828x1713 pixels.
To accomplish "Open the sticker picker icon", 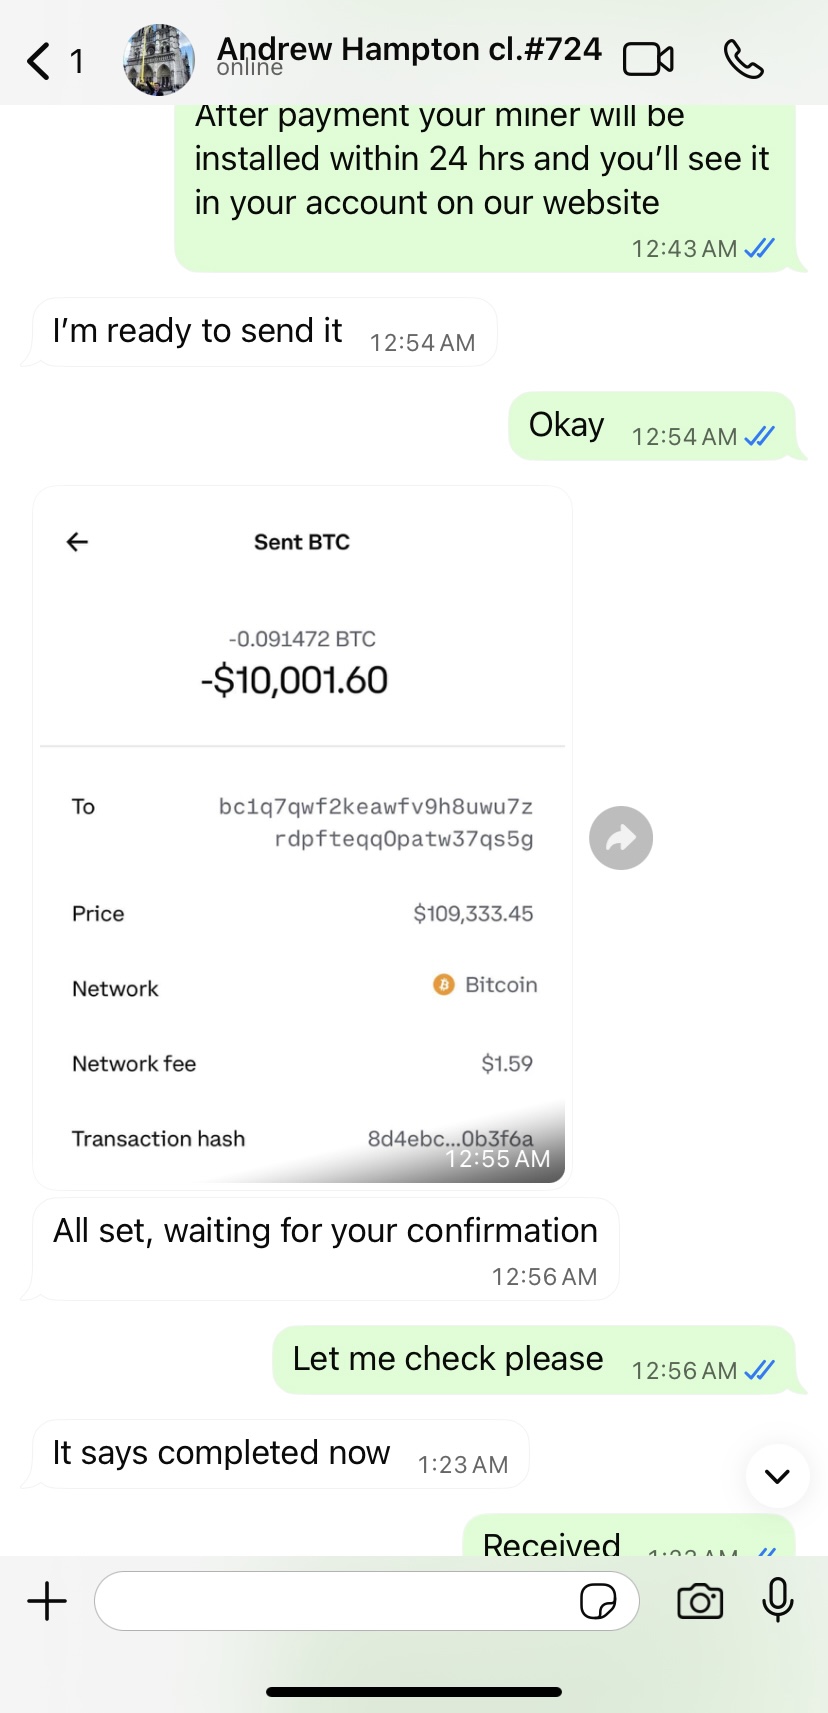I will click(x=598, y=1601).
